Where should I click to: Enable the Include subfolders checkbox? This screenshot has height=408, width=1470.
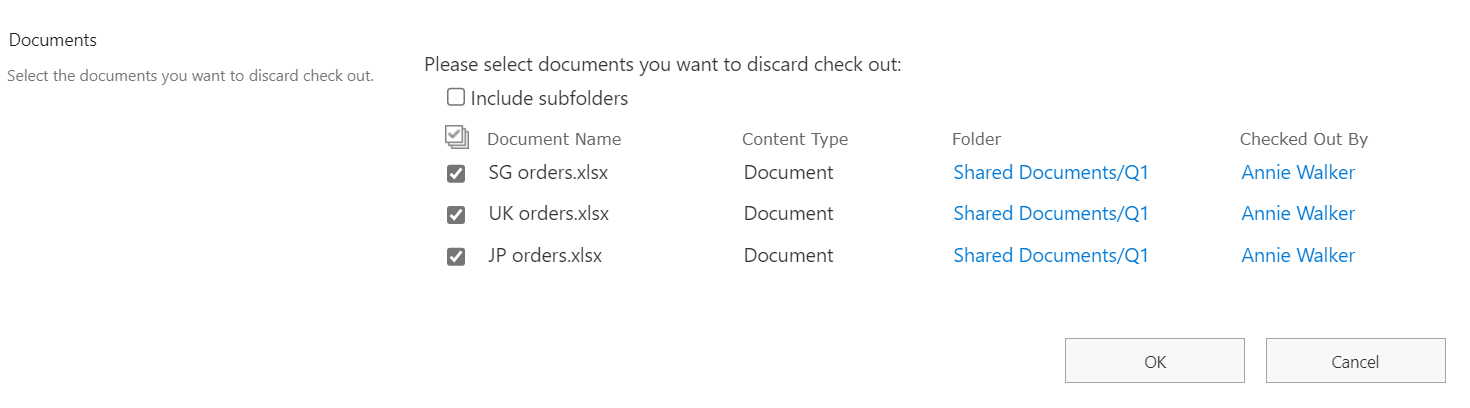click(456, 98)
